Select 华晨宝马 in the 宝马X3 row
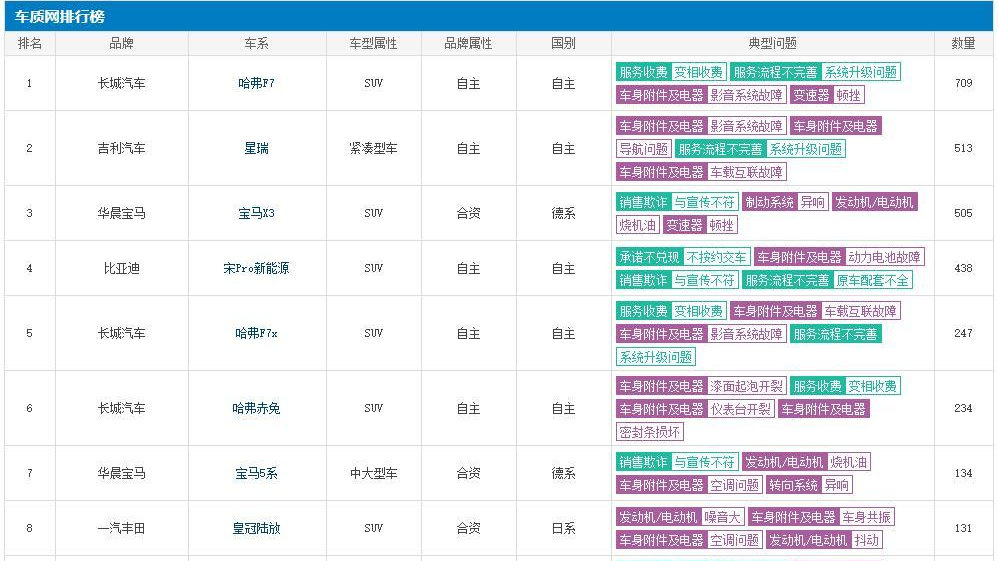The height and width of the screenshot is (561, 998). (x=122, y=213)
